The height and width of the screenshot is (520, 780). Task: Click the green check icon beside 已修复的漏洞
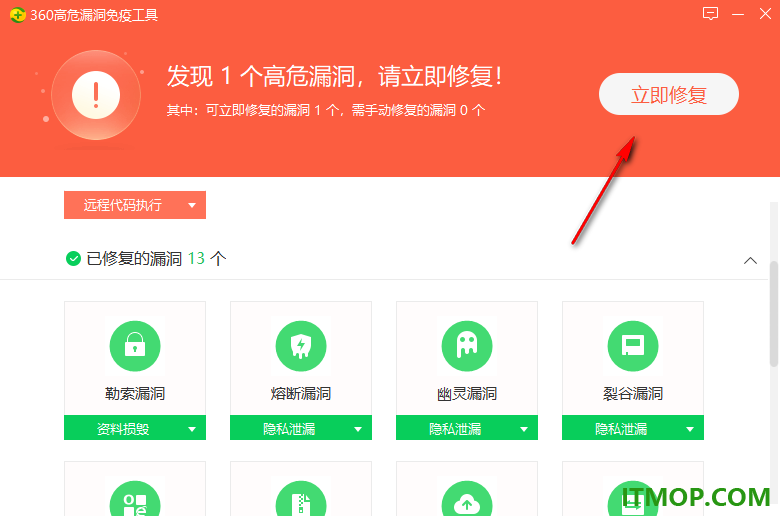(73, 259)
